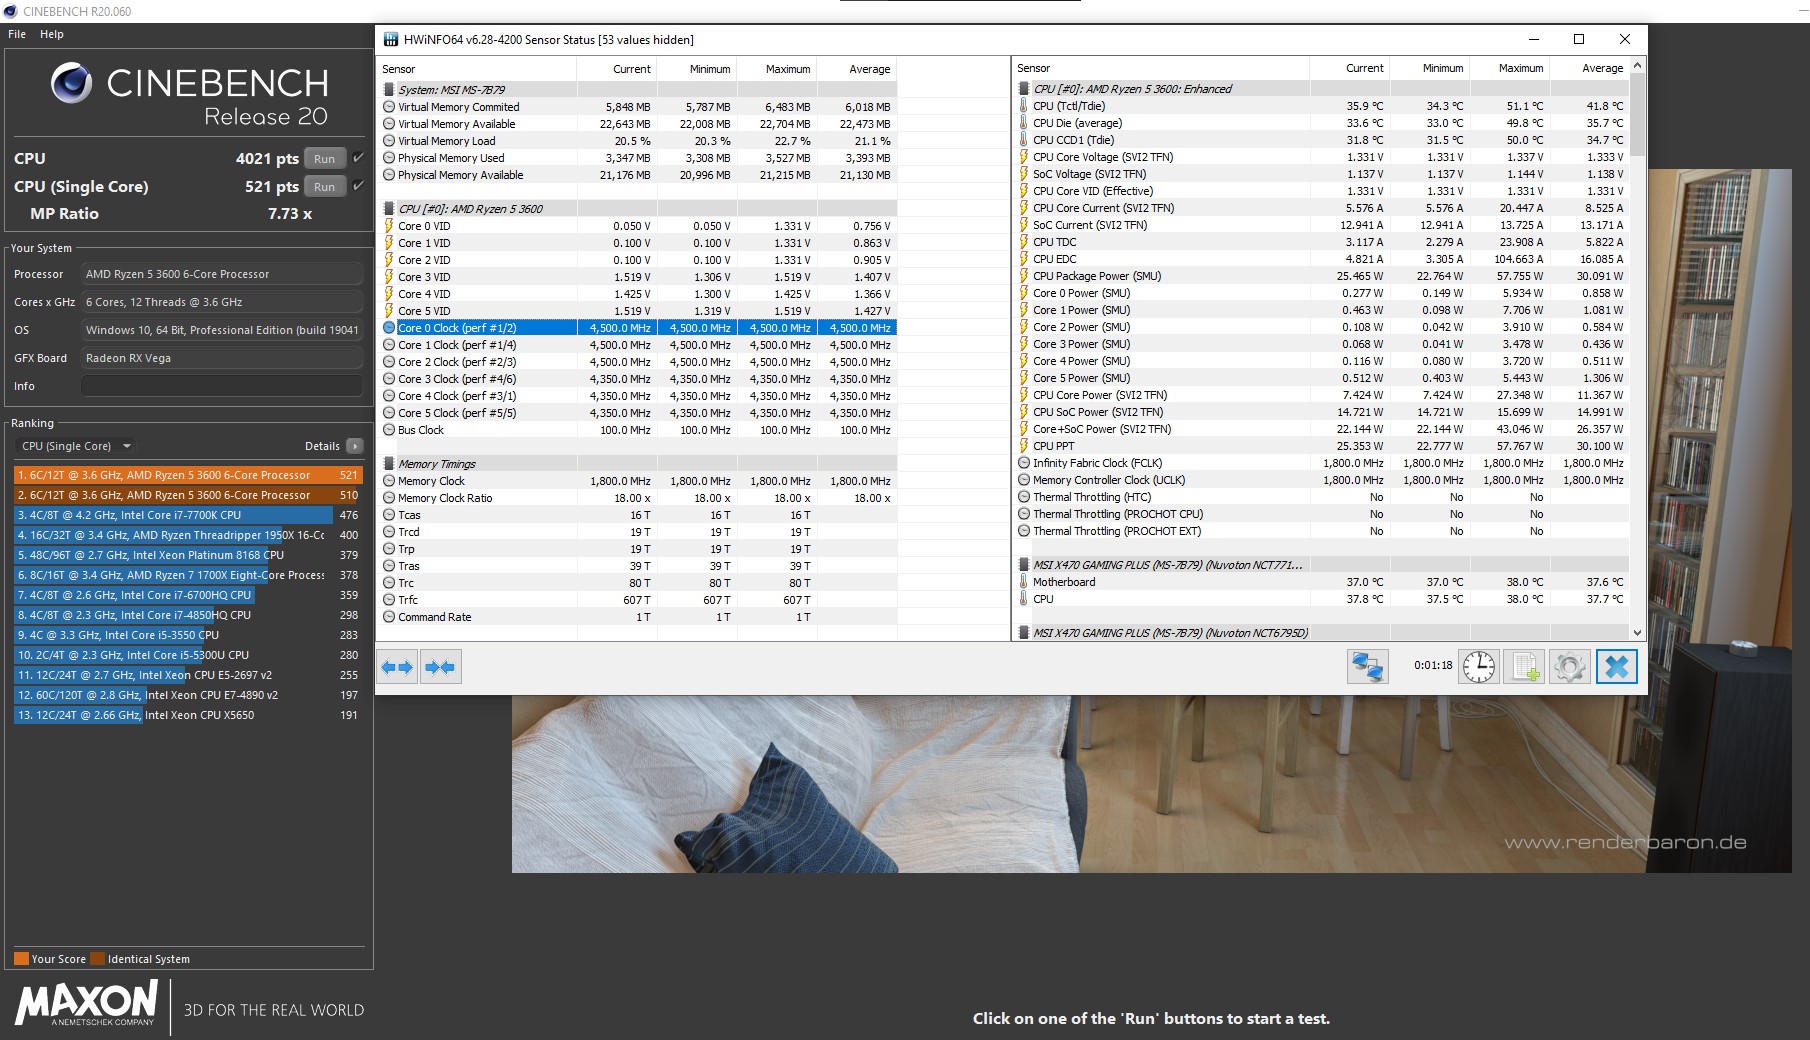
Task: Select the Core+SoC Power (SVI2 TFN) row
Action: pos(1321,429)
